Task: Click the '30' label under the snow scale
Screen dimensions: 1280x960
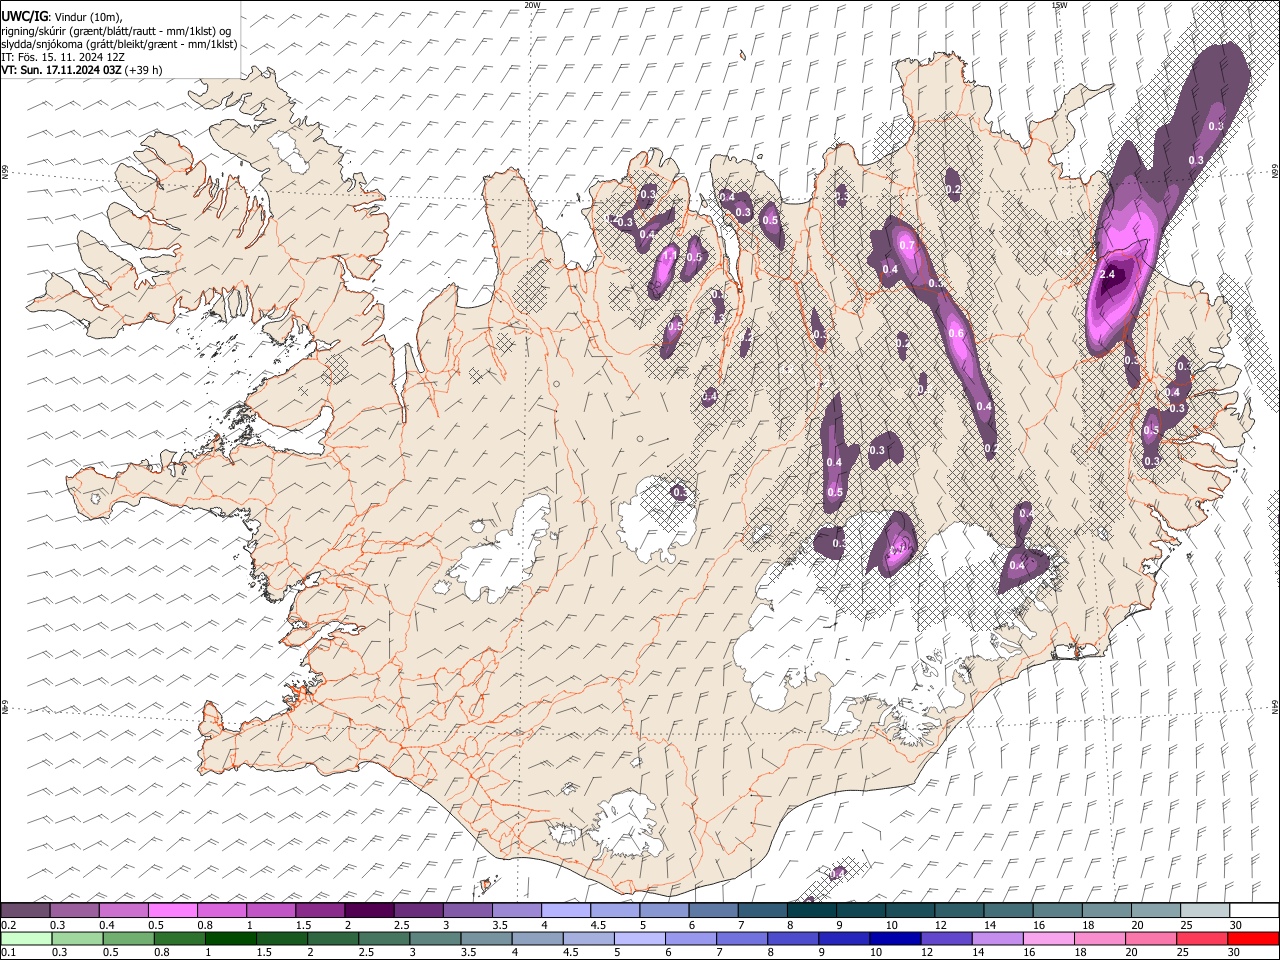Action: point(1236,925)
